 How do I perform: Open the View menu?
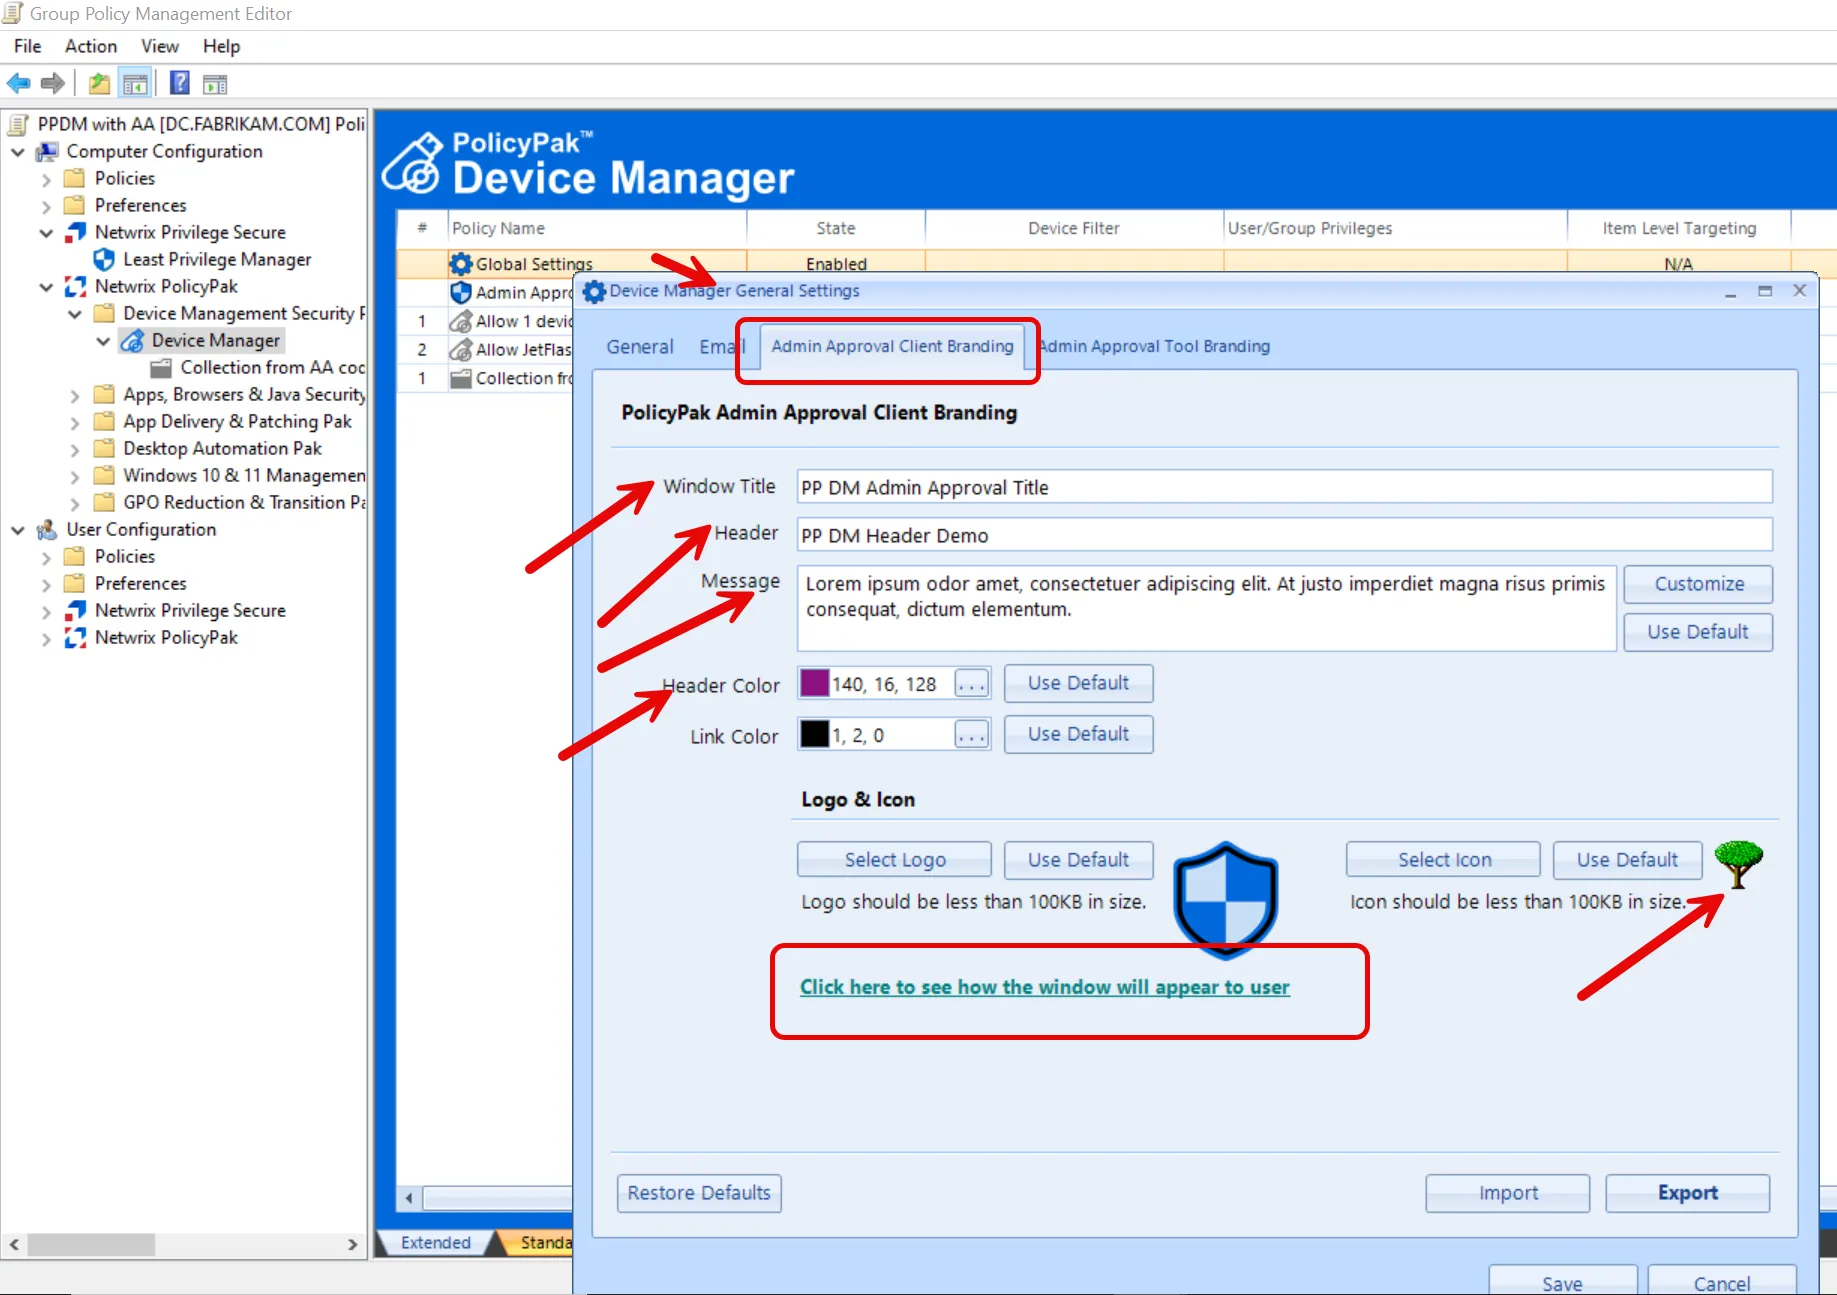pos(160,46)
